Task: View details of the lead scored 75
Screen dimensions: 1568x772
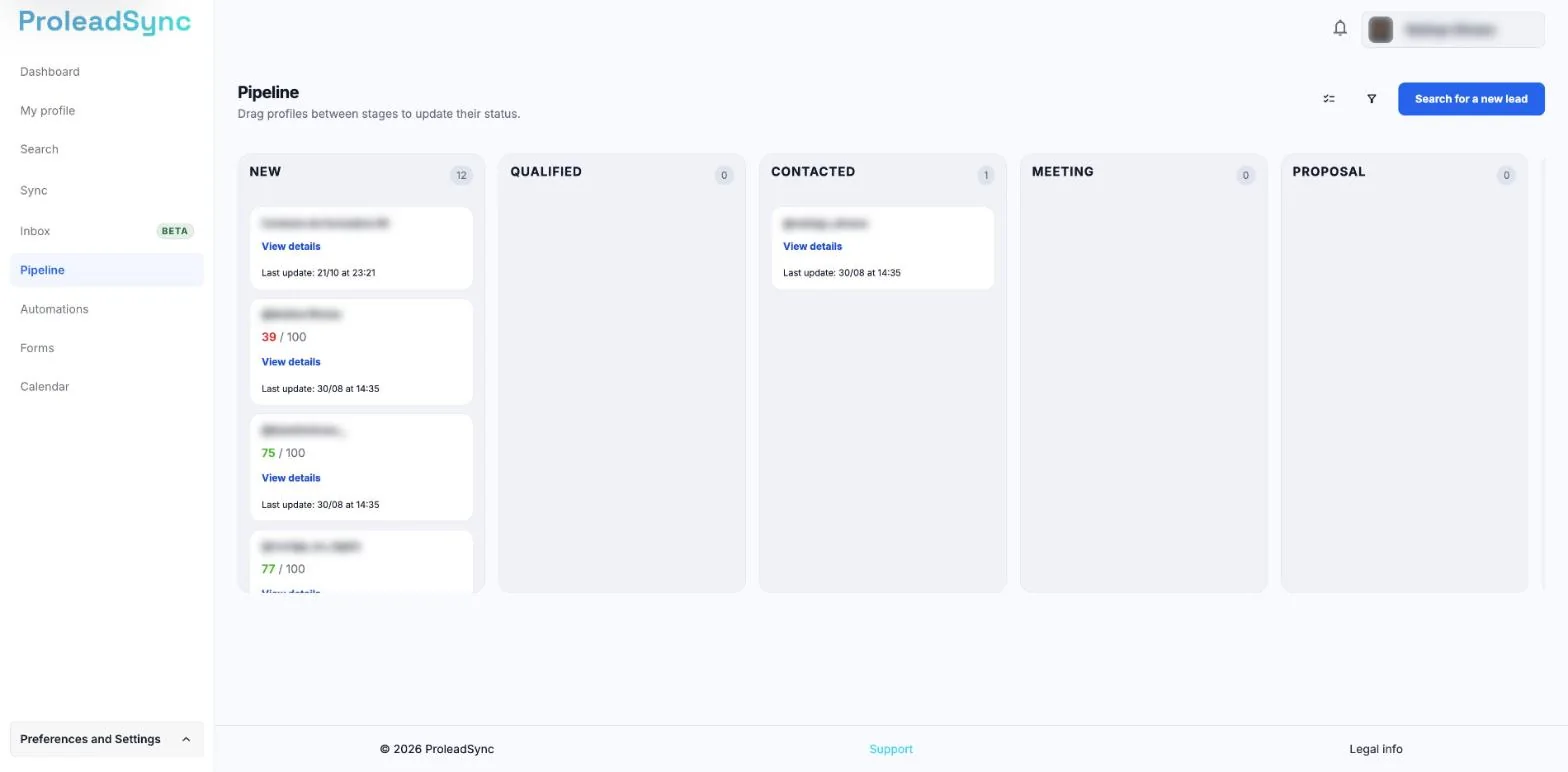Action: 291,478
